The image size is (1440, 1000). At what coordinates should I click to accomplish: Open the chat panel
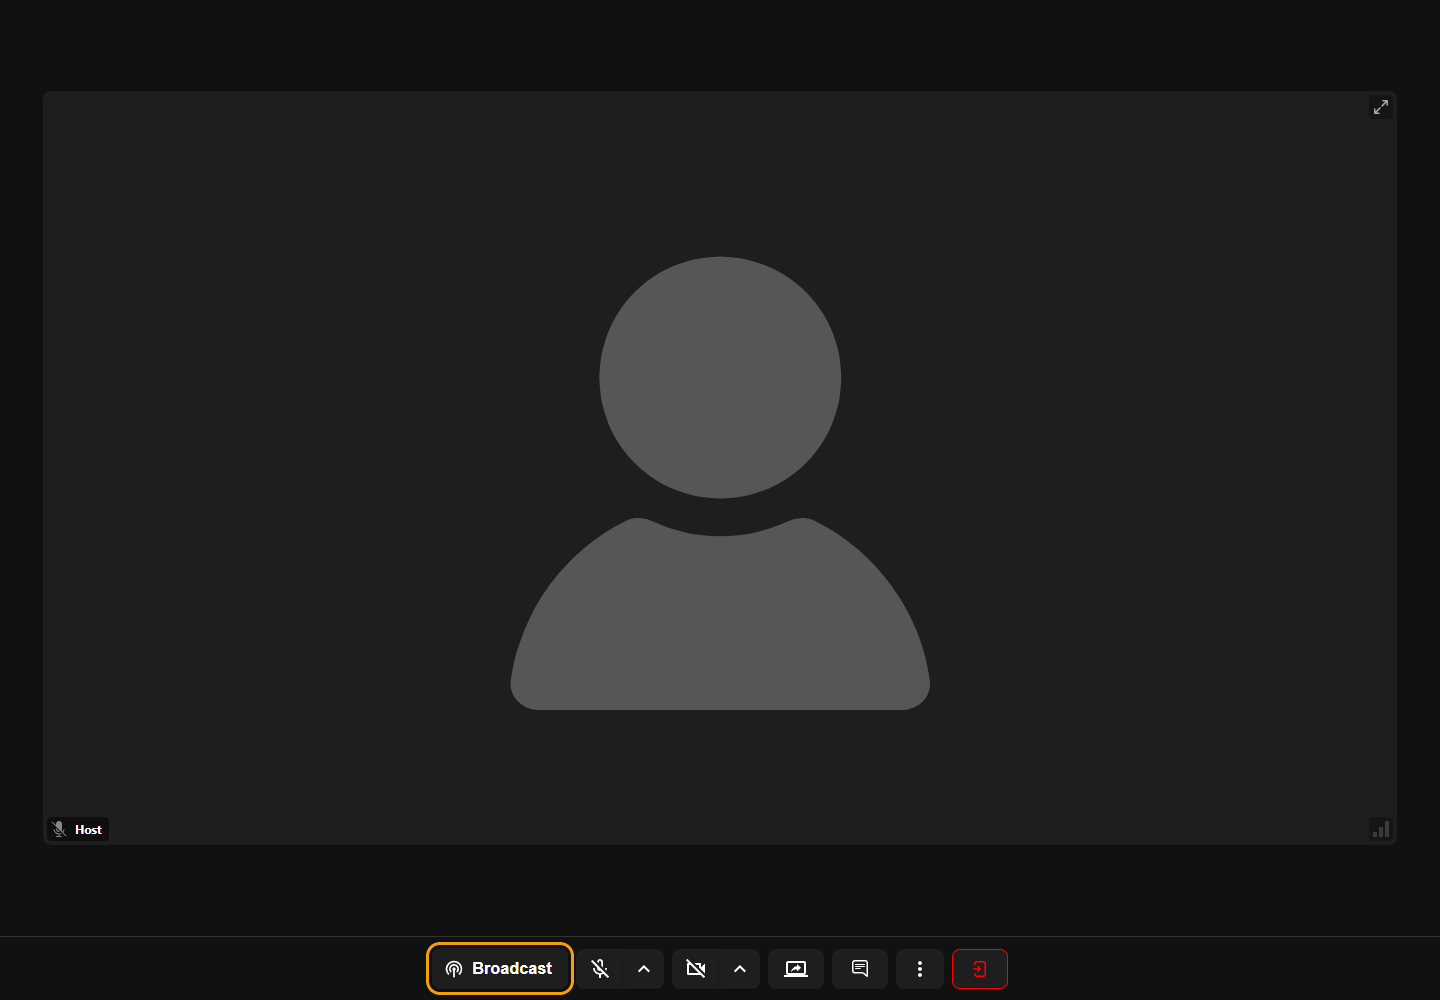click(860, 968)
